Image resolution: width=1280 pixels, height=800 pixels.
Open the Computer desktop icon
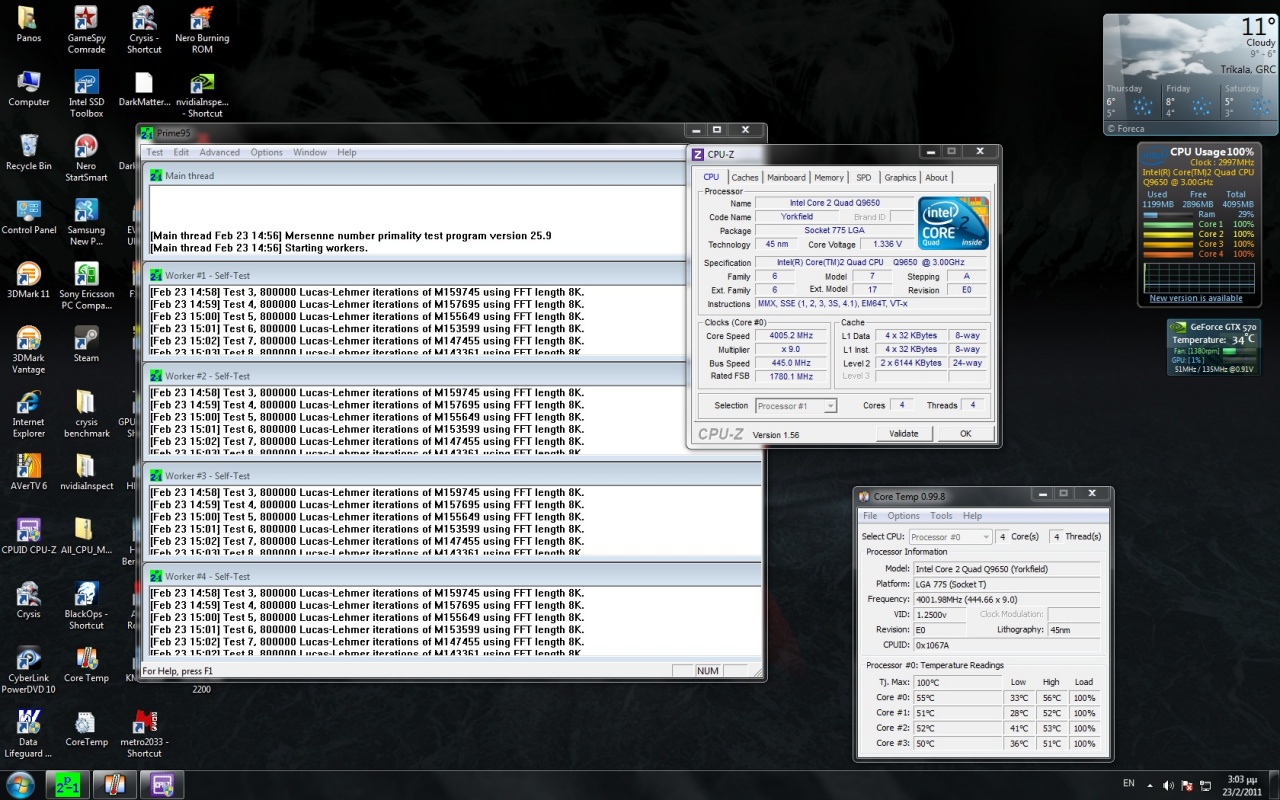click(x=29, y=88)
